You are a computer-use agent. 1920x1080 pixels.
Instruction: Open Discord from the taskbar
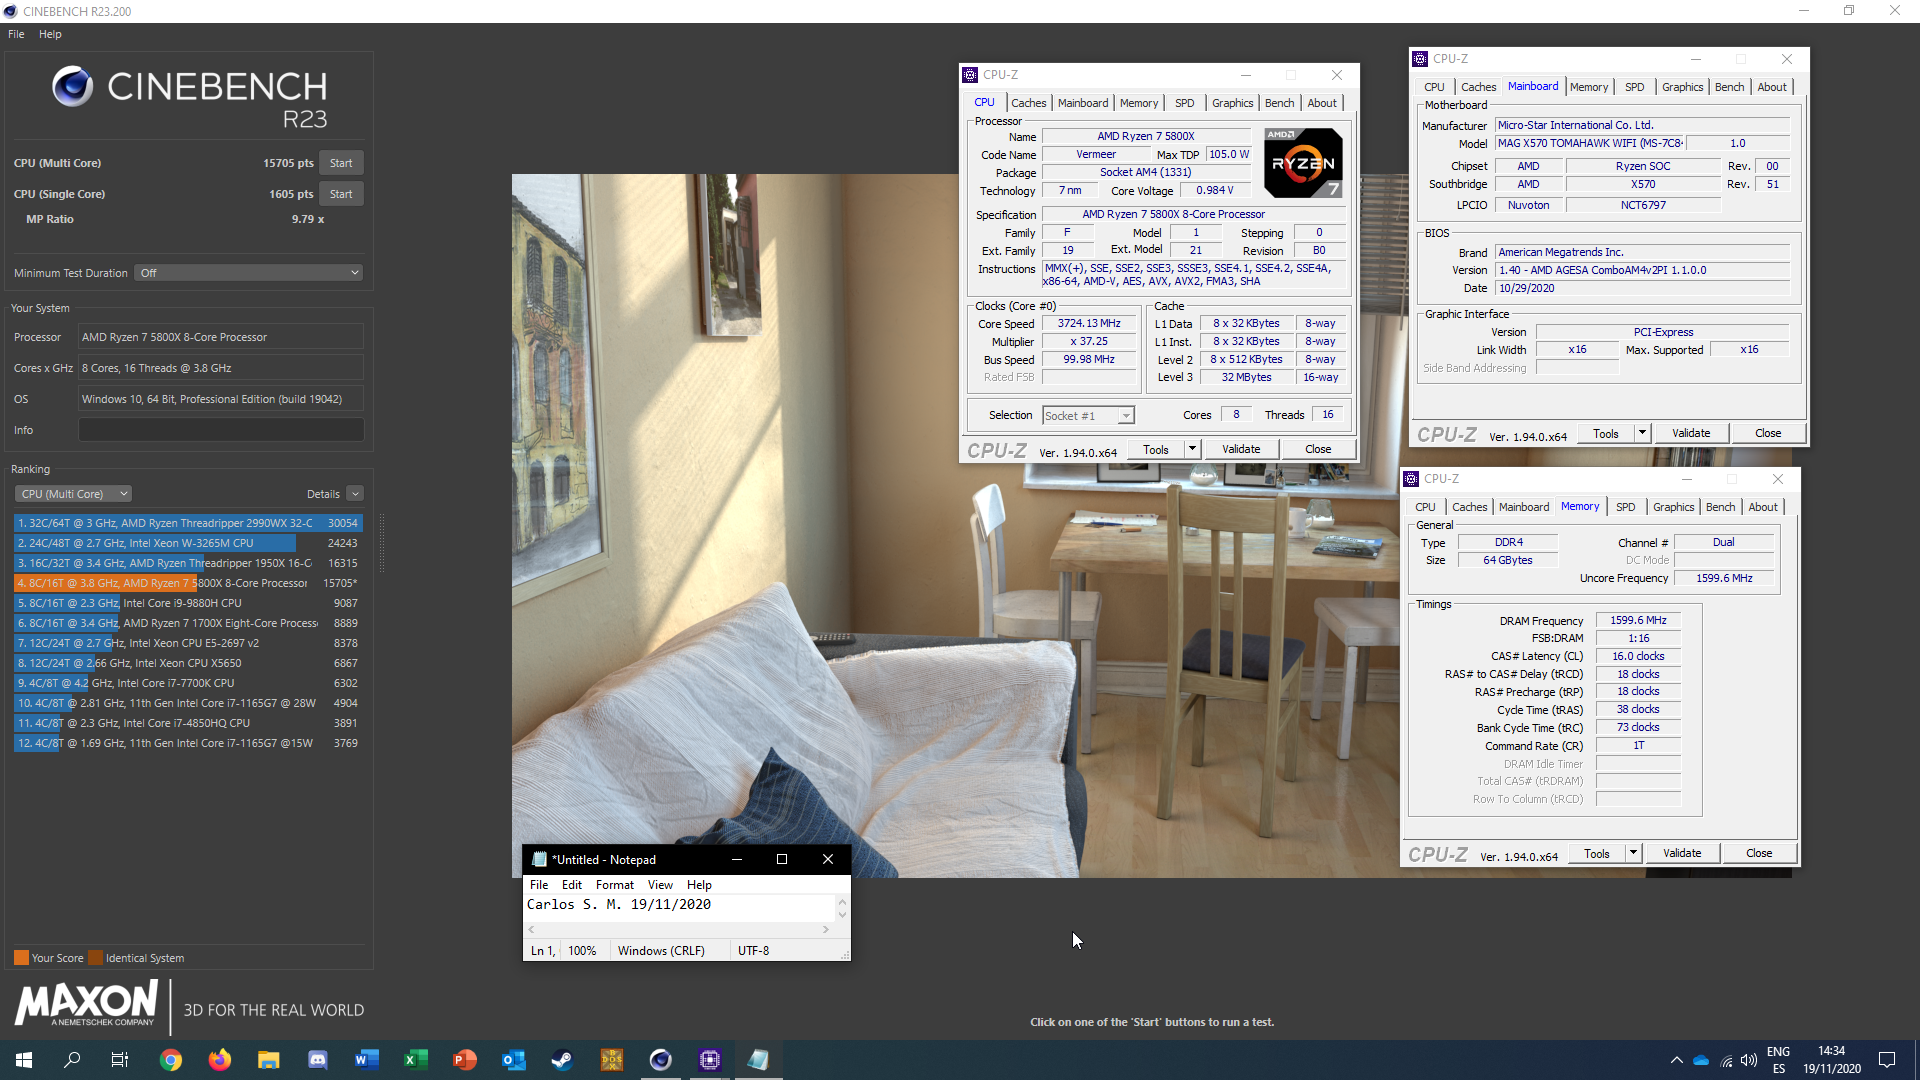318,1060
